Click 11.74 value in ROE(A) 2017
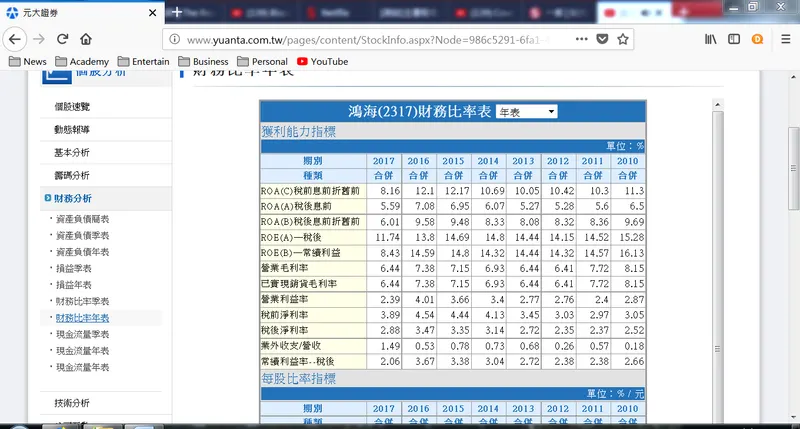This screenshot has height=429, width=800. tap(388, 237)
